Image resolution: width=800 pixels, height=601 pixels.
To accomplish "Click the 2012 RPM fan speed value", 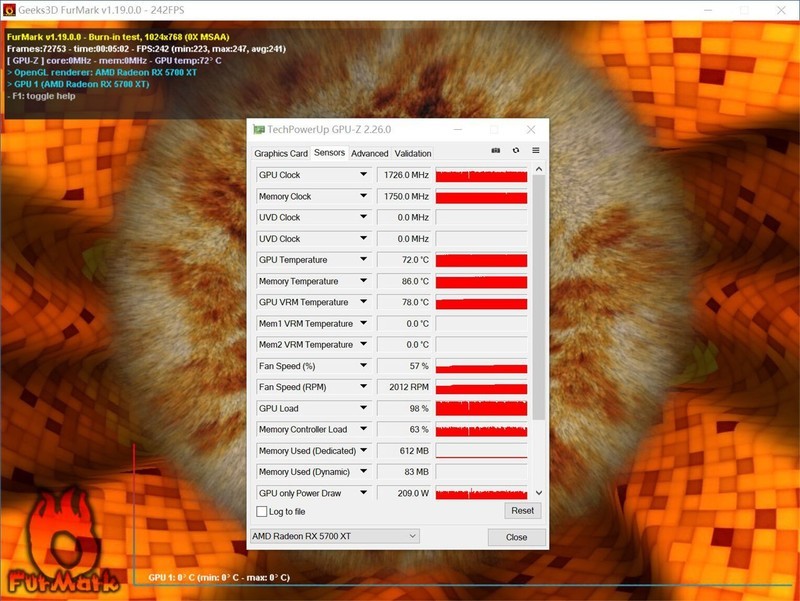I will pyautogui.click(x=405, y=387).
